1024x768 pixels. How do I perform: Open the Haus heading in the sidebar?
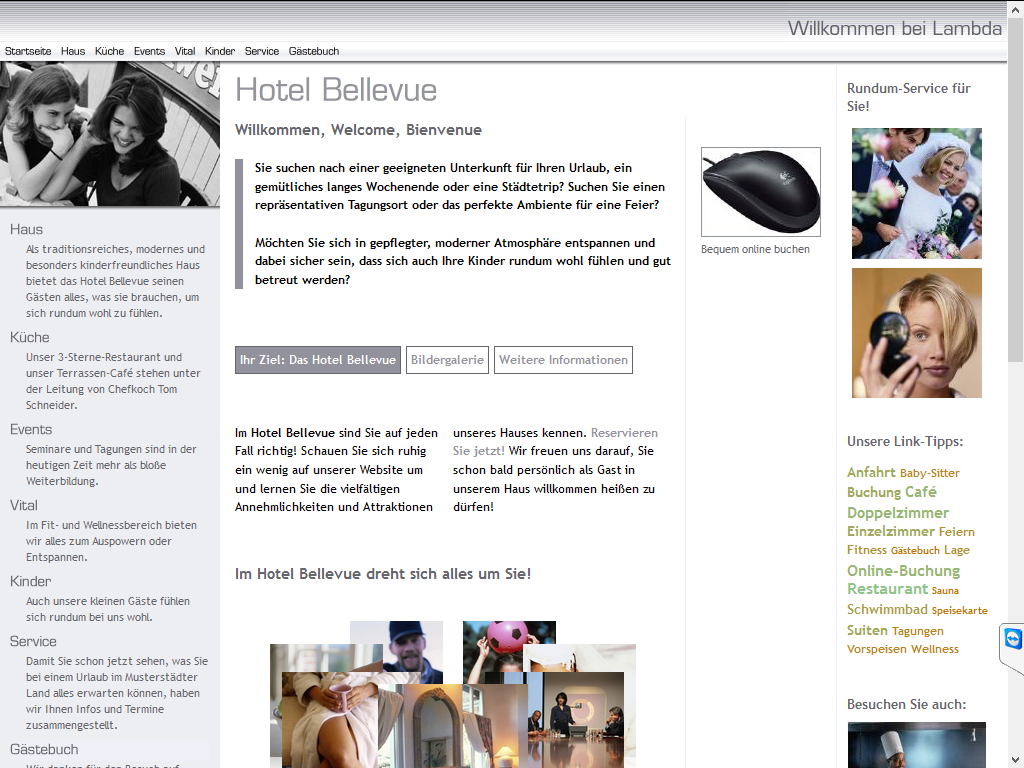(26, 229)
